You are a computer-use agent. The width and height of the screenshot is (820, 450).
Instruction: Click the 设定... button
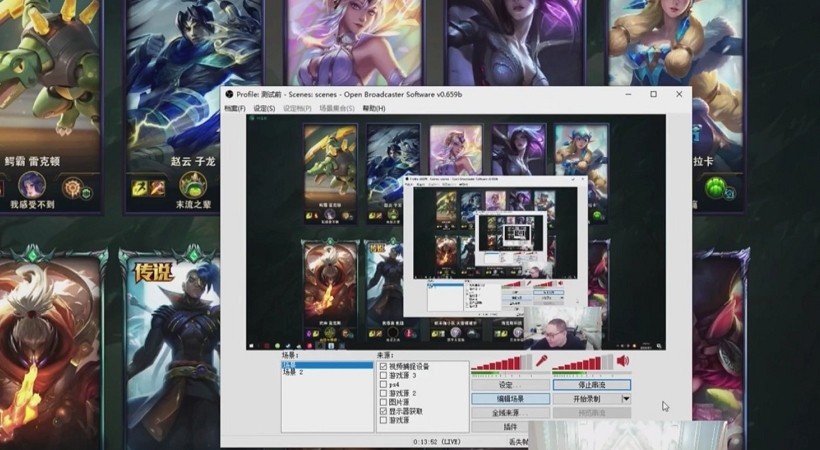click(x=510, y=385)
